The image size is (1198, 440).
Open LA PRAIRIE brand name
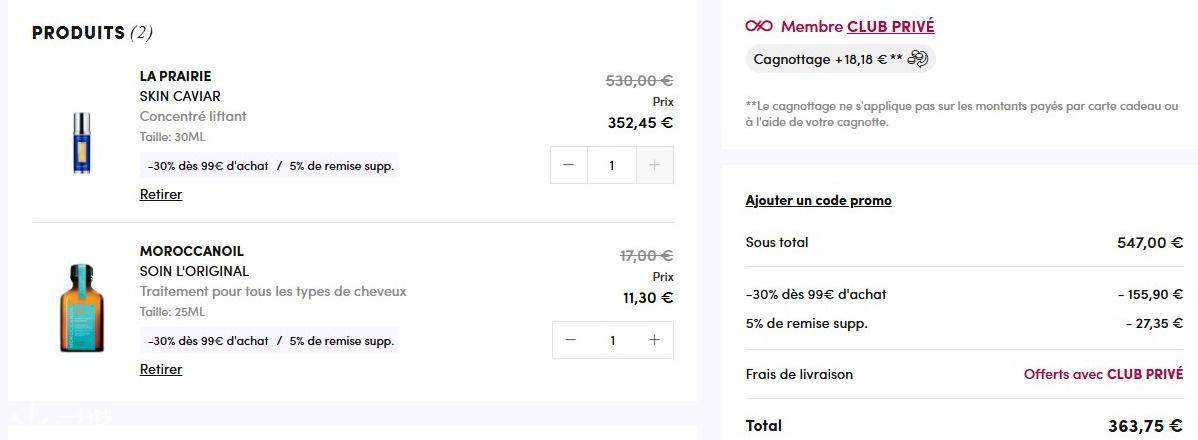pyautogui.click(x=176, y=76)
